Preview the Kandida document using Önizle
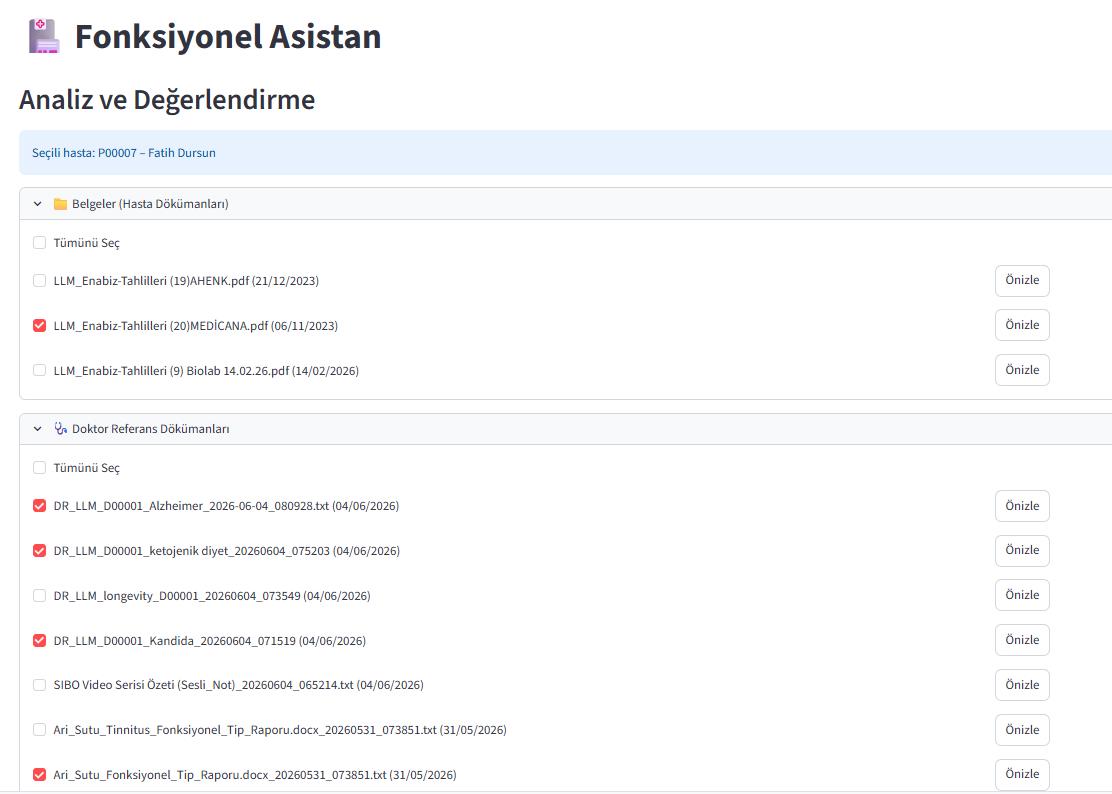The width and height of the screenshot is (1112, 794). [x=1022, y=640]
